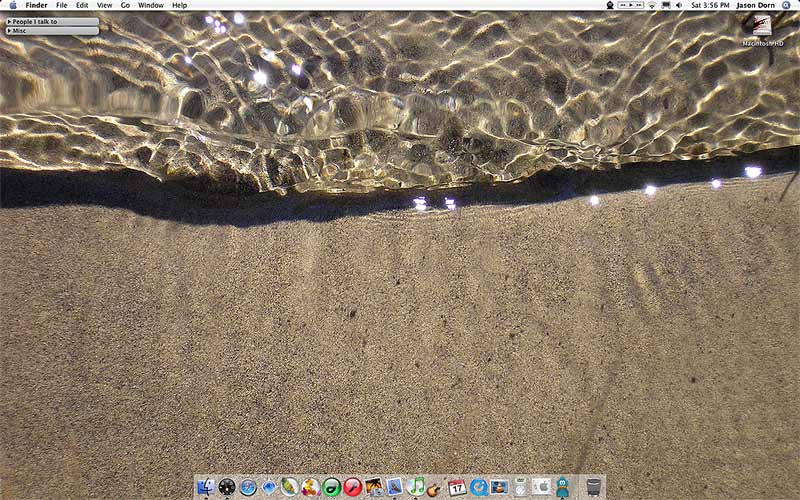The image size is (800, 500).
Task: Expand the People I talk to group
Action: (52, 21)
